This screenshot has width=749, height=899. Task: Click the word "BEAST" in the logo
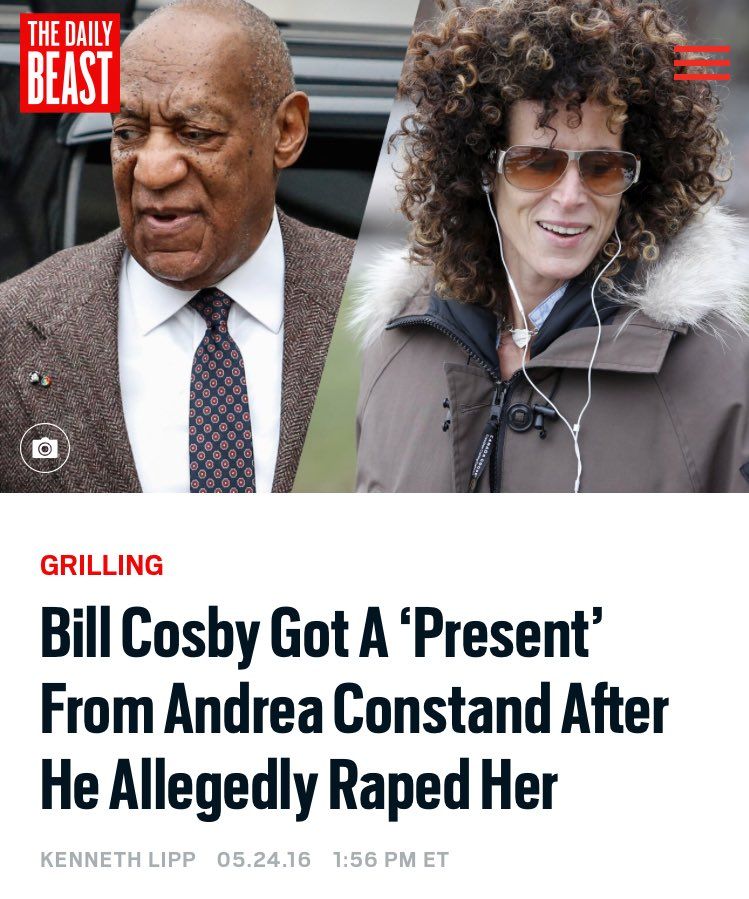(x=70, y=79)
